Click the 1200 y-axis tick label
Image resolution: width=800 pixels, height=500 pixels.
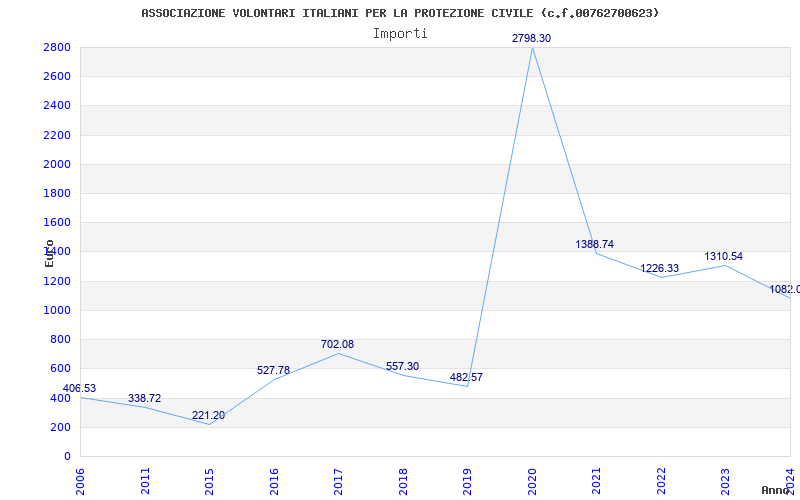pyautogui.click(x=57, y=281)
